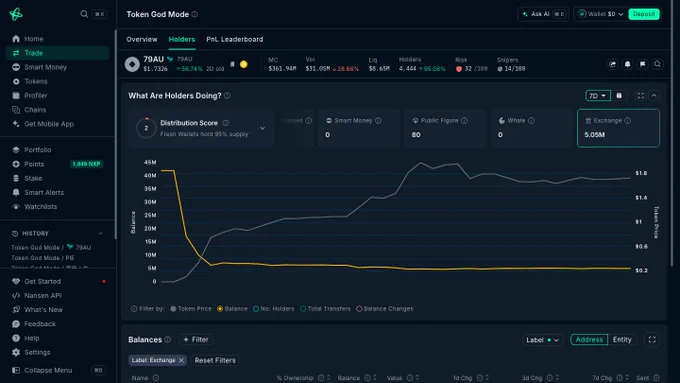Open Nansen API link

(x=42, y=296)
